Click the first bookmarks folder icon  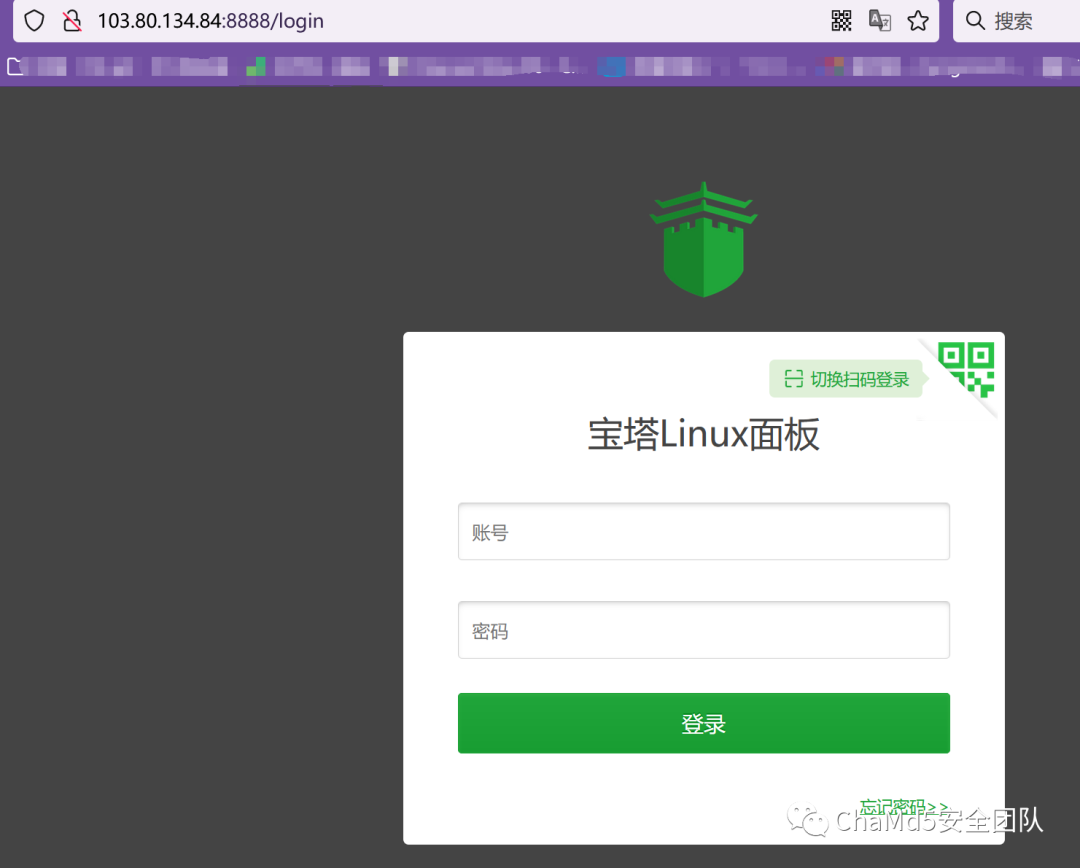click(14, 66)
